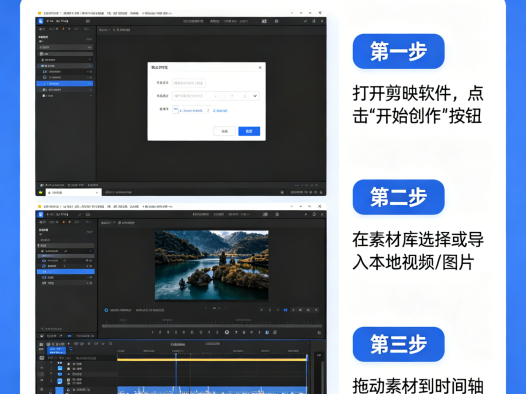
Task: Close the white dialog in upper screenshot
Action: coord(260,67)
